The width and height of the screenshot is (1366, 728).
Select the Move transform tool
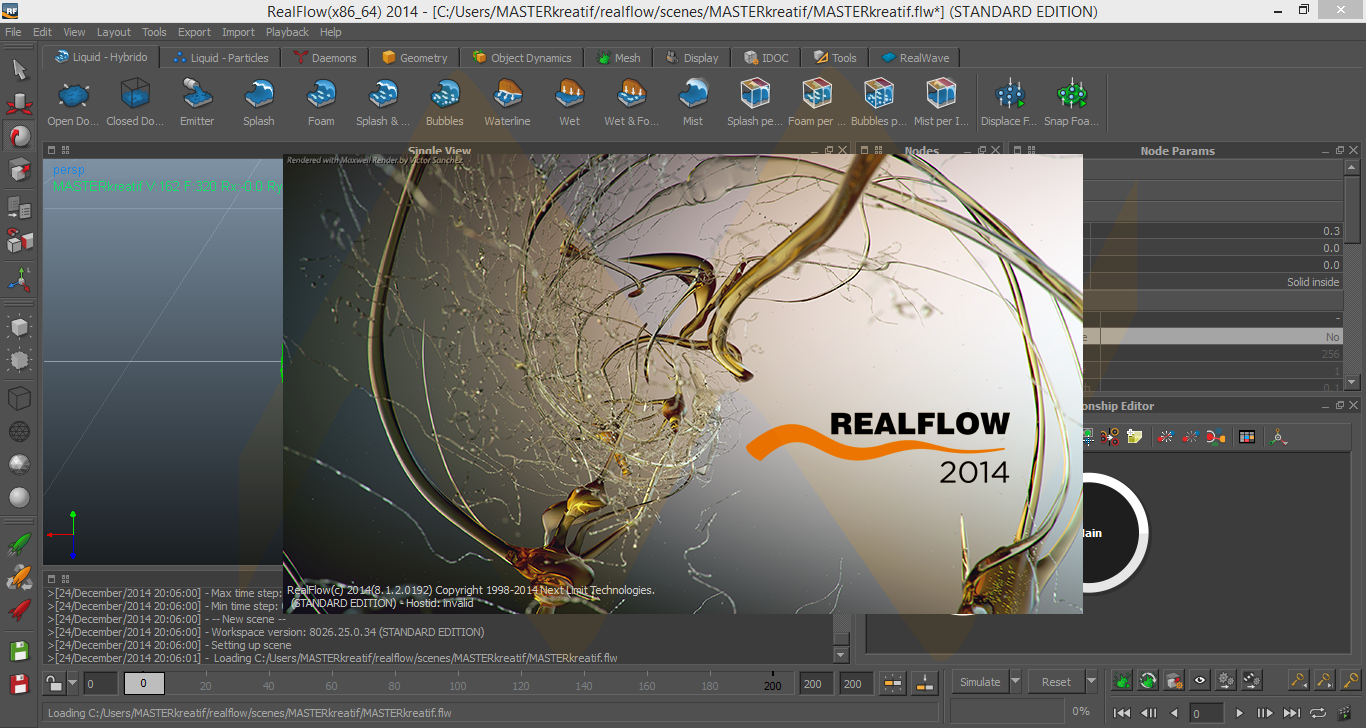pos(19,103)
